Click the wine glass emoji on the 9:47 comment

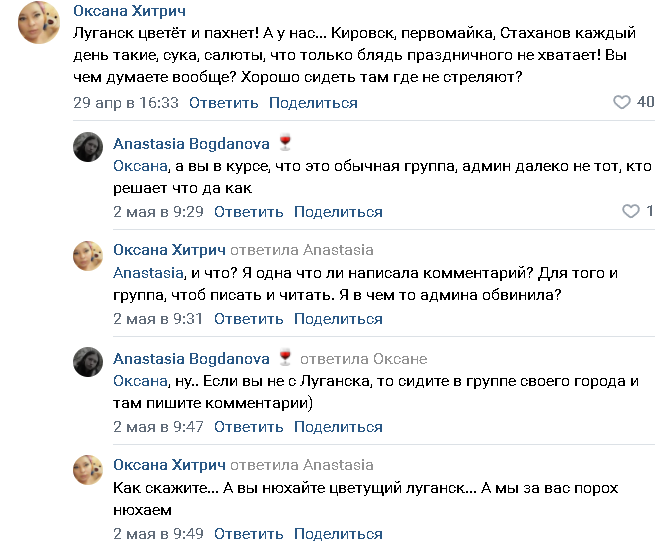(x=285, y=359)
